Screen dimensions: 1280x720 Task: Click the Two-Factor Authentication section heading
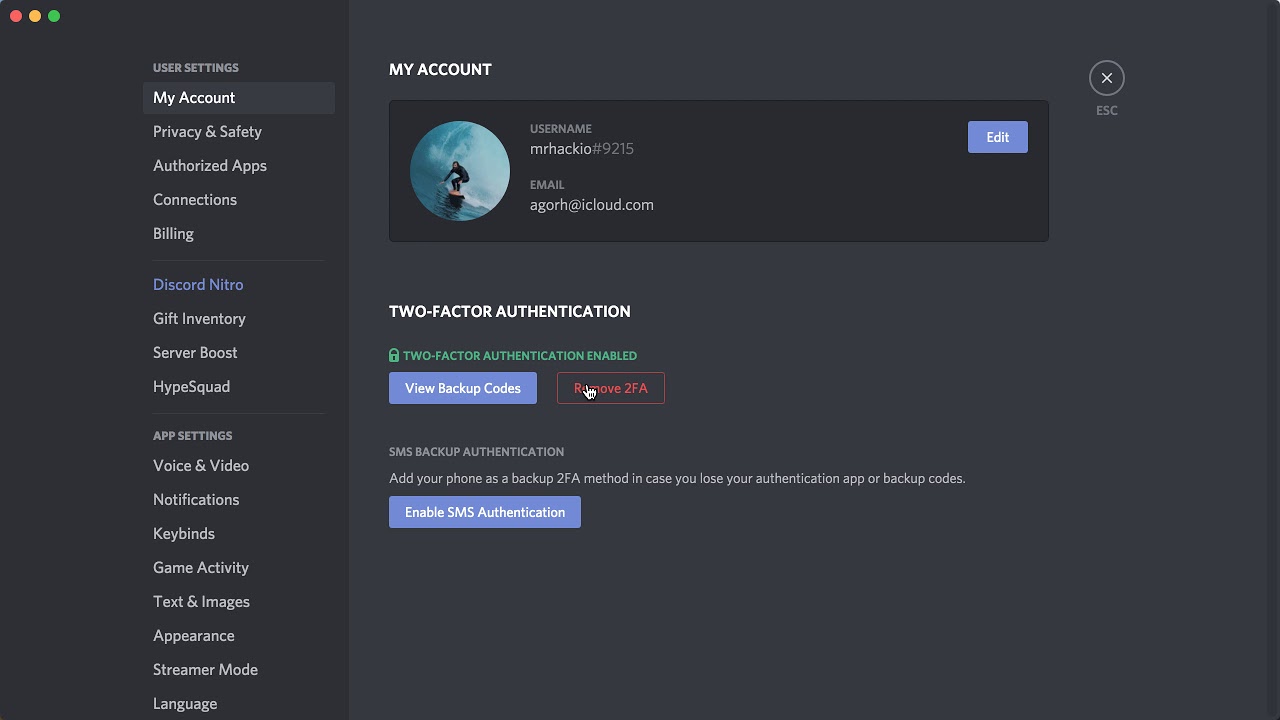coord(510,312)
